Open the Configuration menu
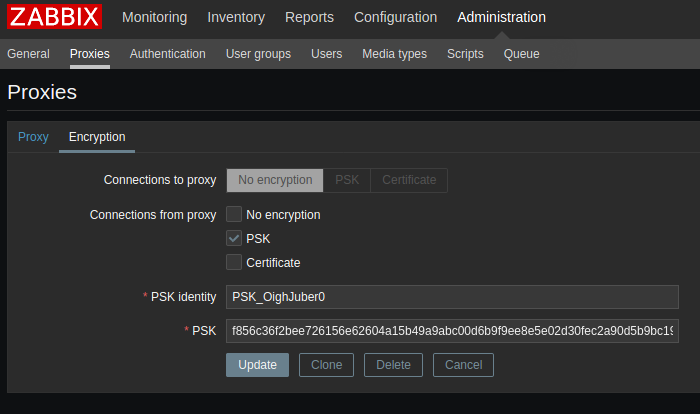This screenshot has height=414, width=700. 395,17
